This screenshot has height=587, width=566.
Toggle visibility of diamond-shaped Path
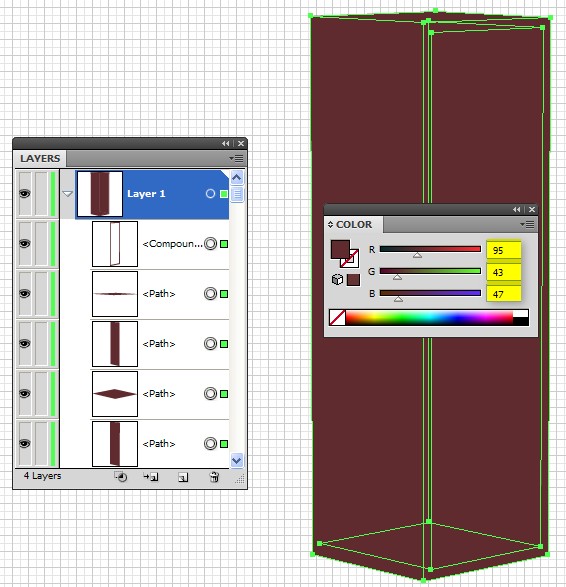click(x=25, y=394)
